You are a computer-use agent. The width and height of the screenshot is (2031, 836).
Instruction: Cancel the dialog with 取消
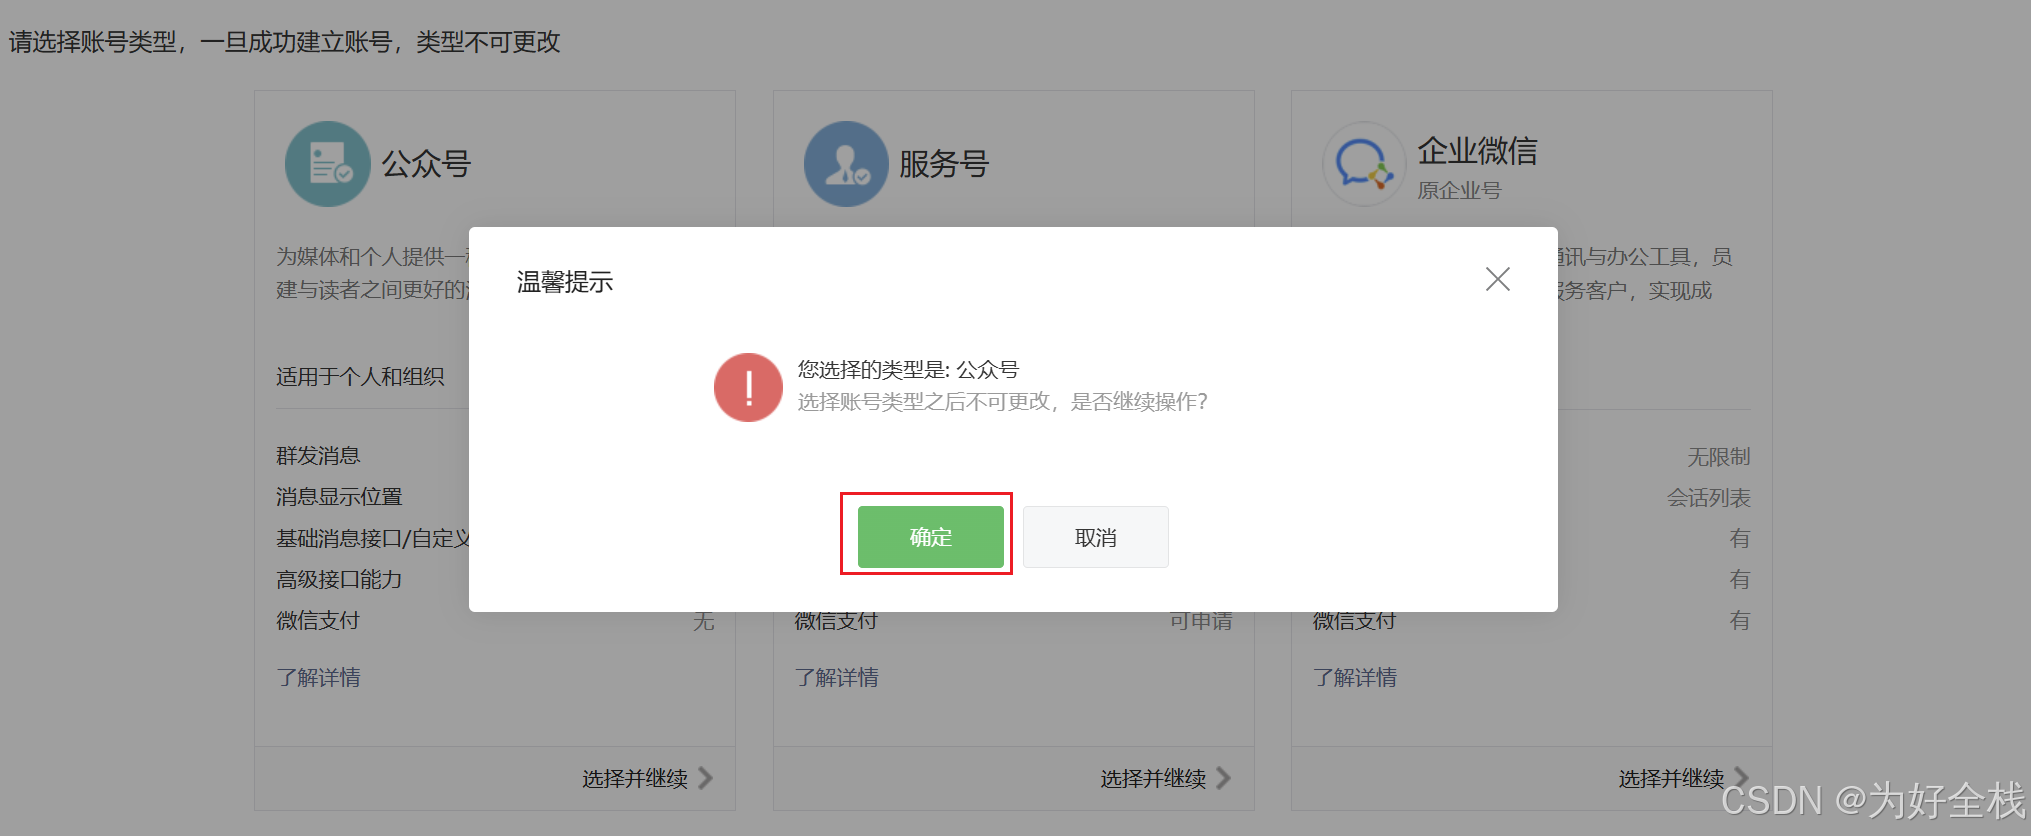1095,537
